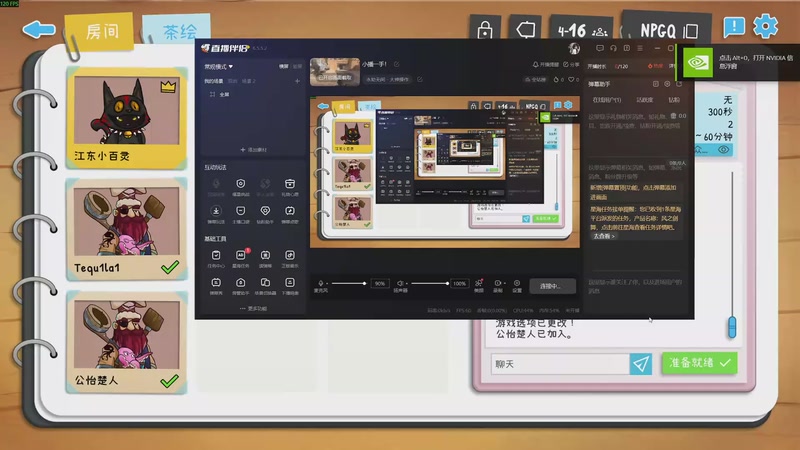800x450 pixels.
Task: Click the 分享 share link
Action: pyautogui.click(x=571, y=64)
